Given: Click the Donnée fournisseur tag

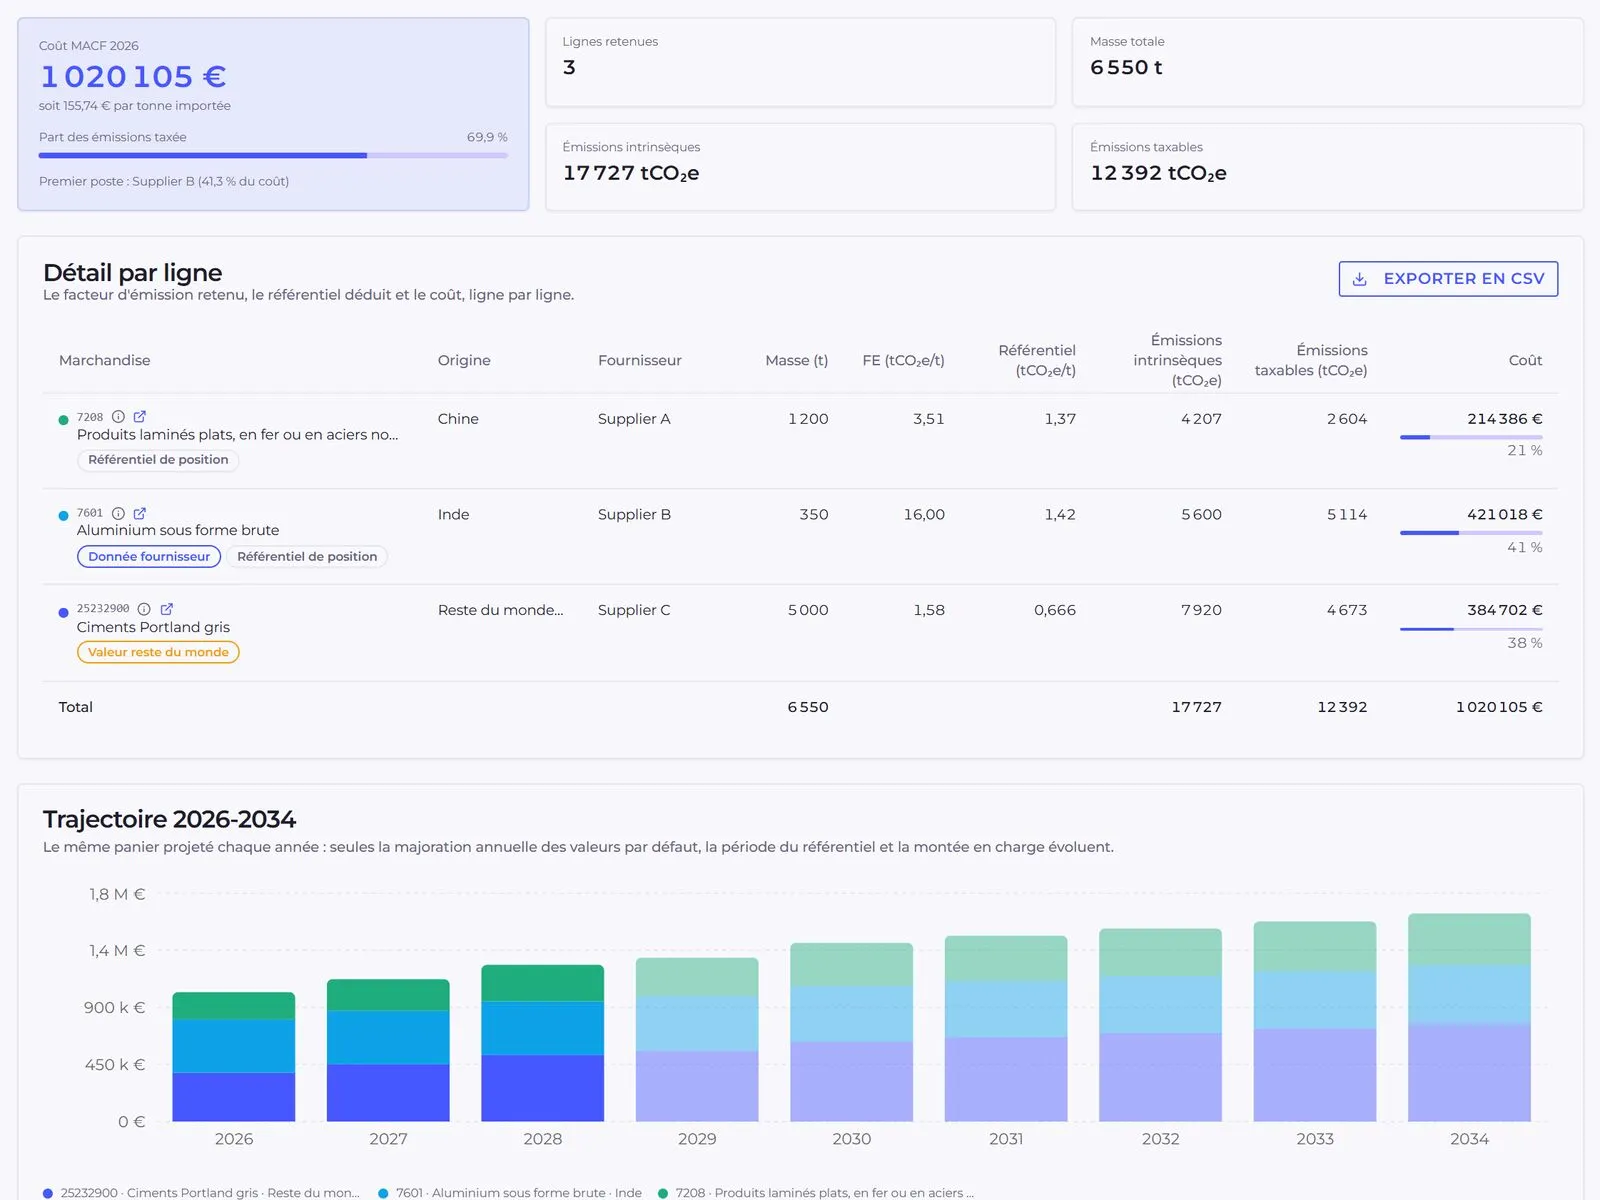Looking at the screenshot, I should tap(149, 557).
